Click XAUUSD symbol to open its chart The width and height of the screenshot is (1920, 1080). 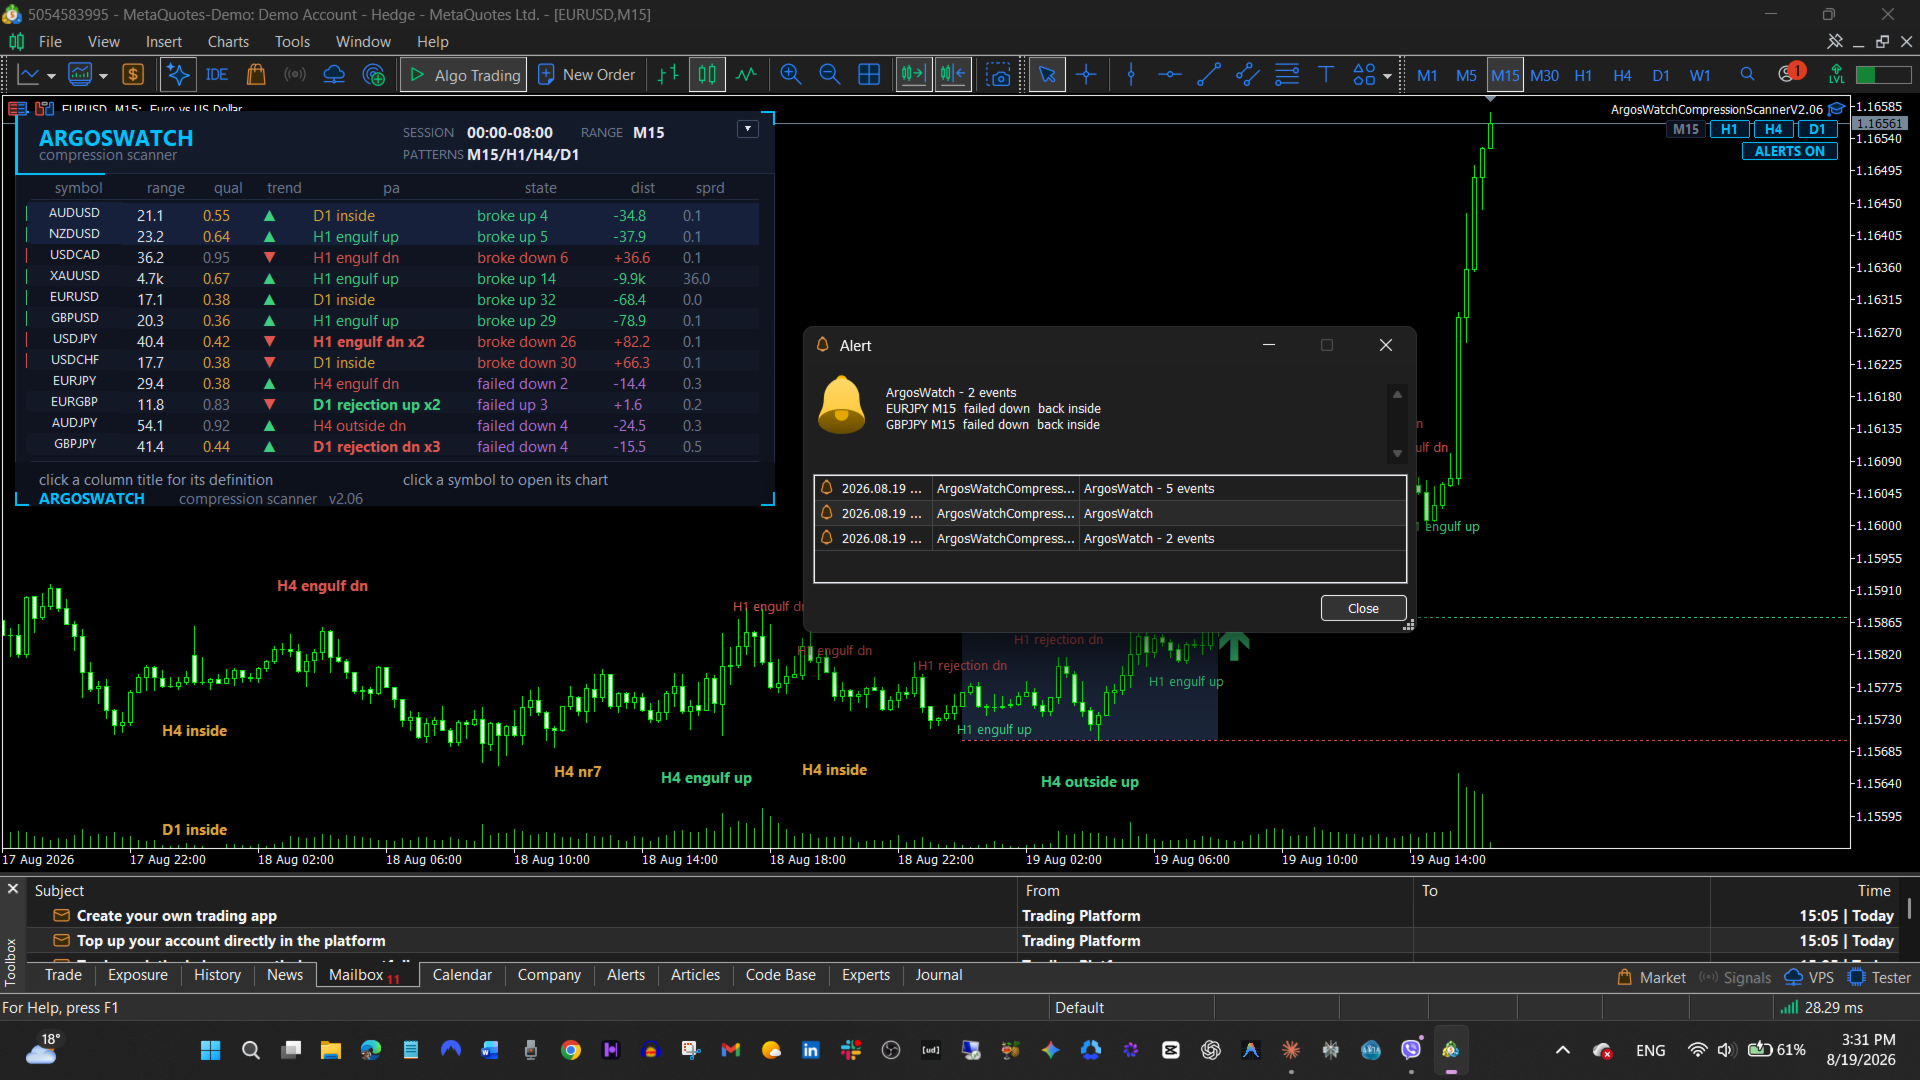(75, 276)
